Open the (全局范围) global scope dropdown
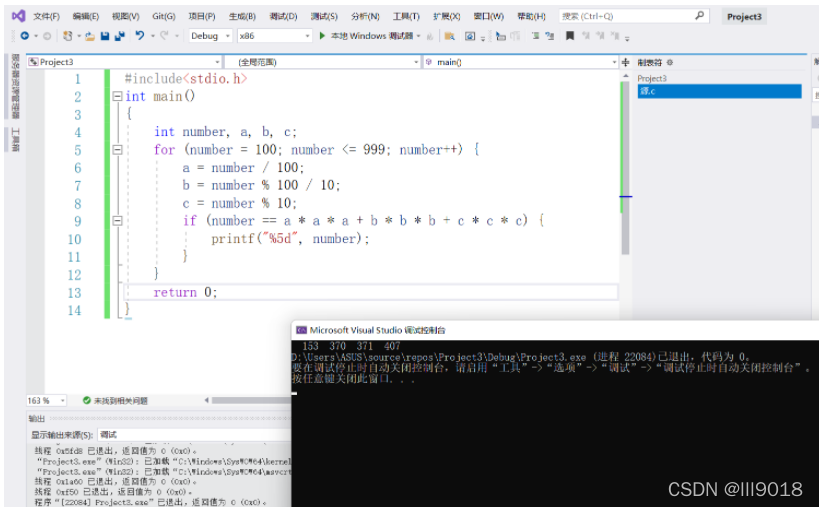 click(x=322, y=62)
